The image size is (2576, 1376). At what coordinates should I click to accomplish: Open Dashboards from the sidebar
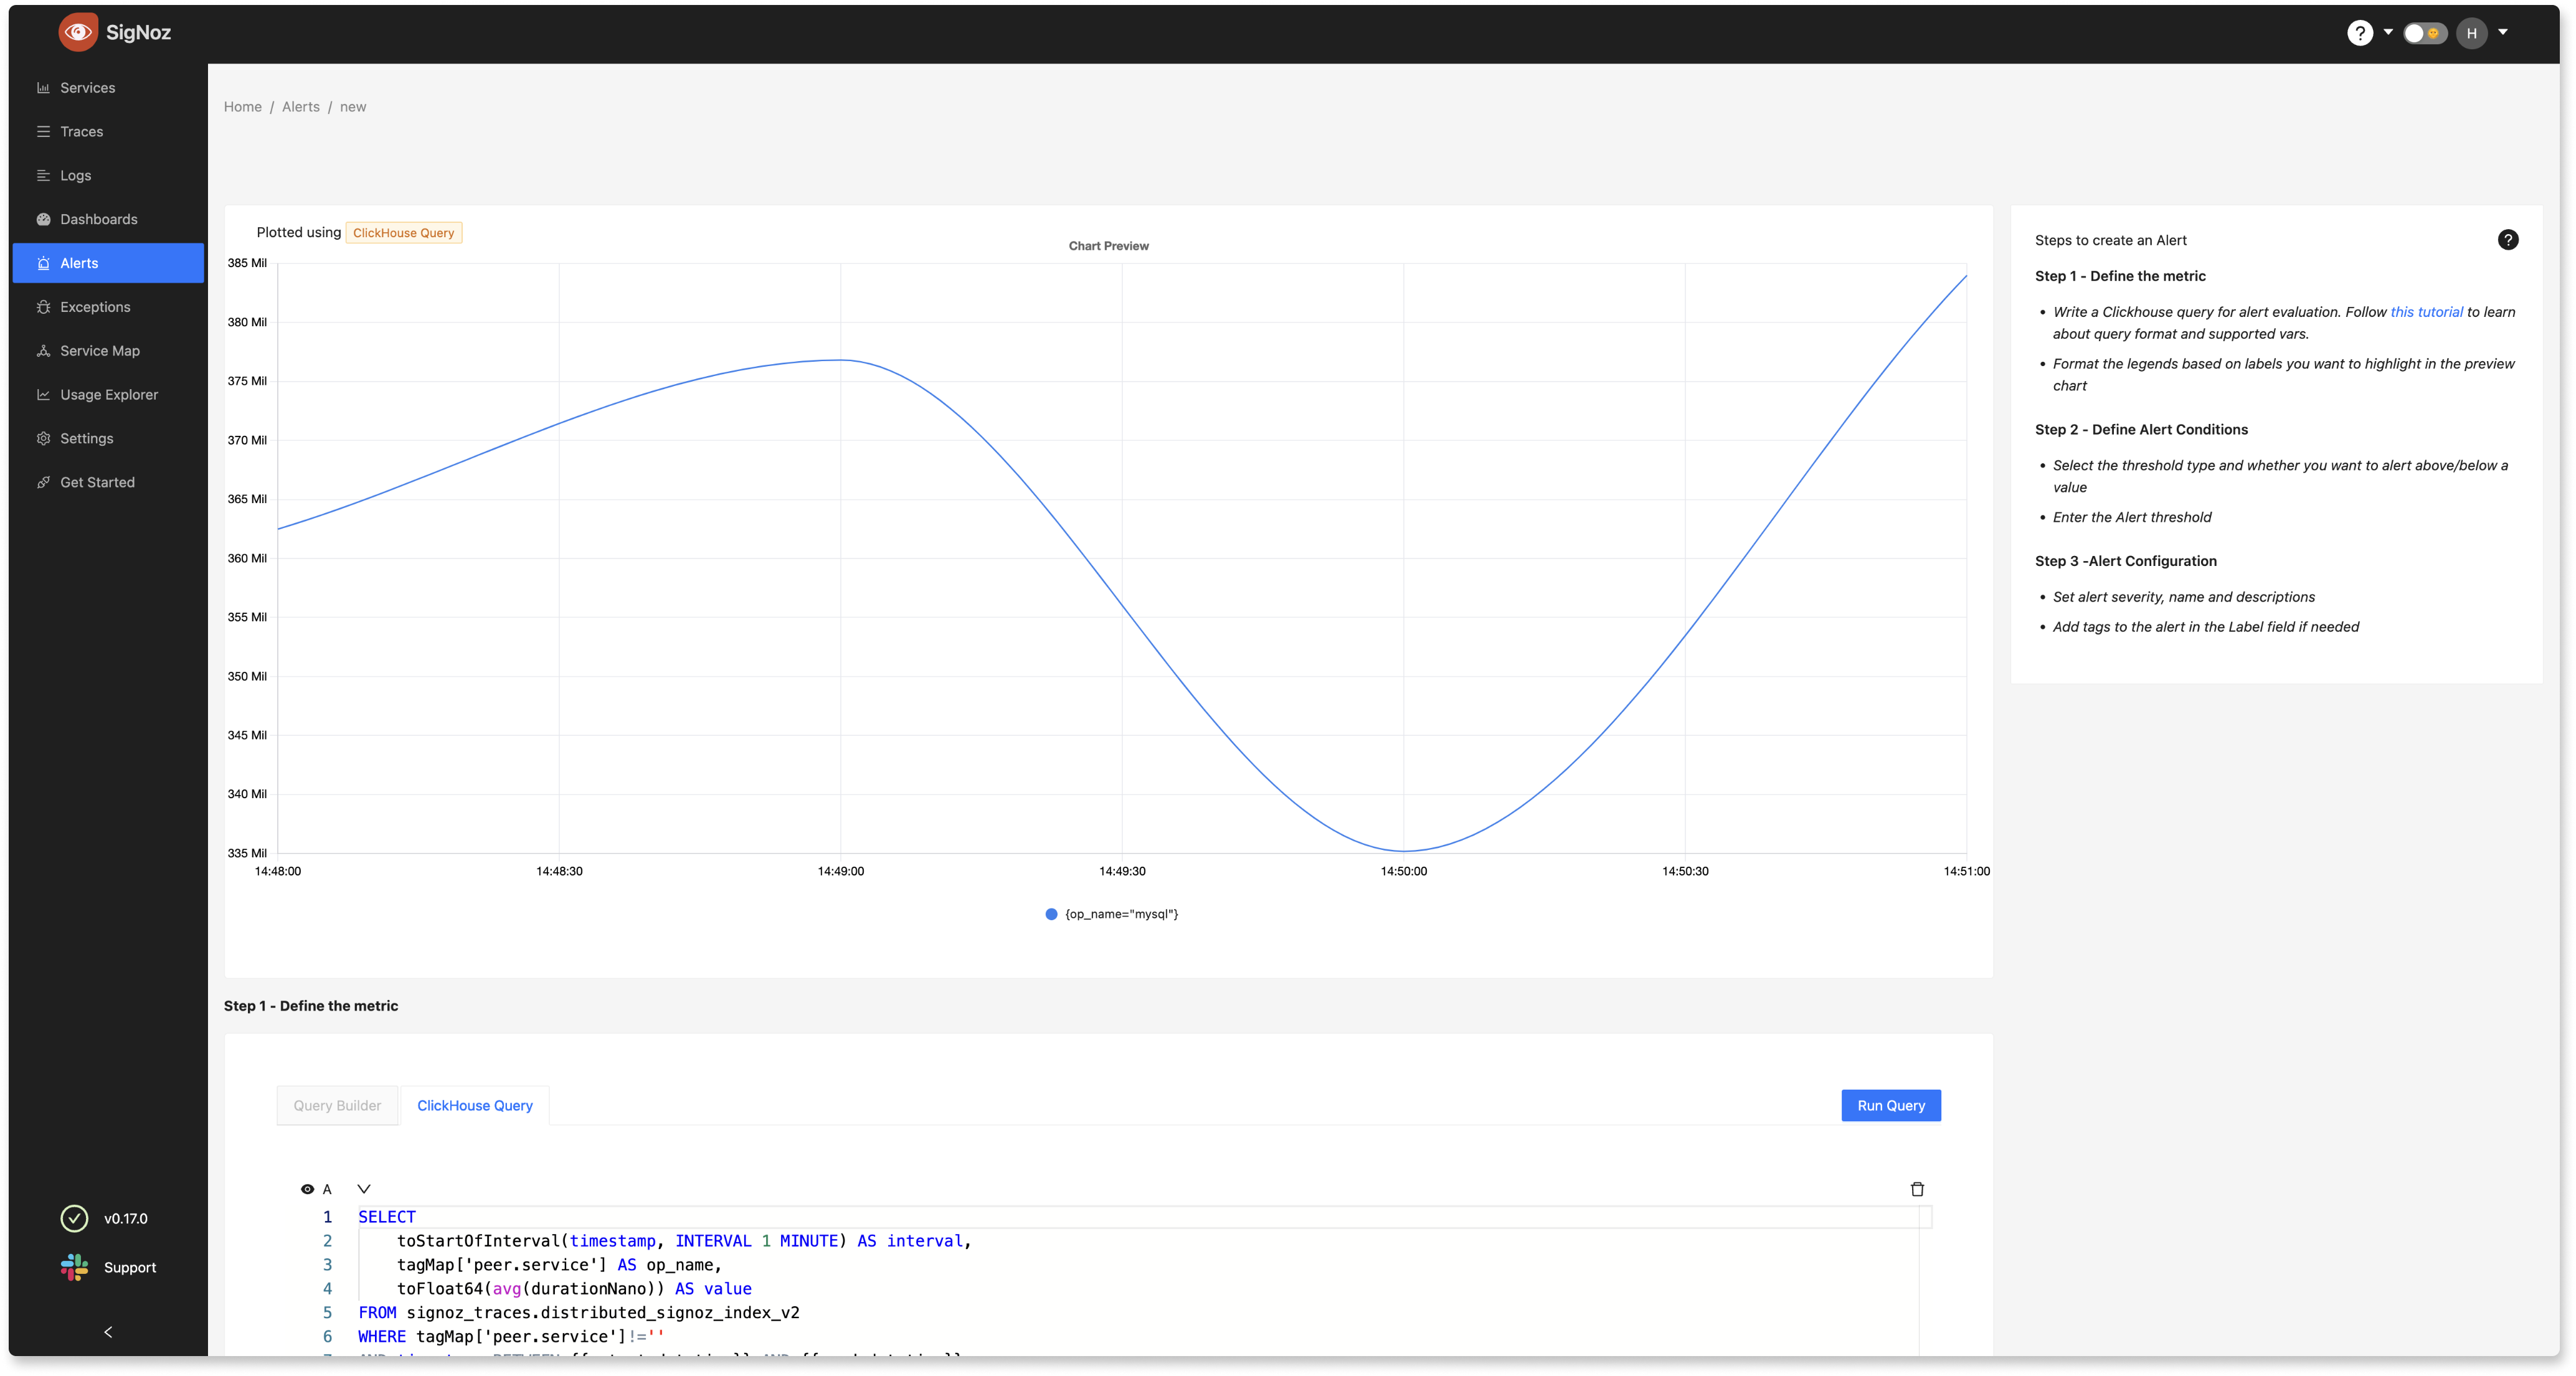[108, 219]
